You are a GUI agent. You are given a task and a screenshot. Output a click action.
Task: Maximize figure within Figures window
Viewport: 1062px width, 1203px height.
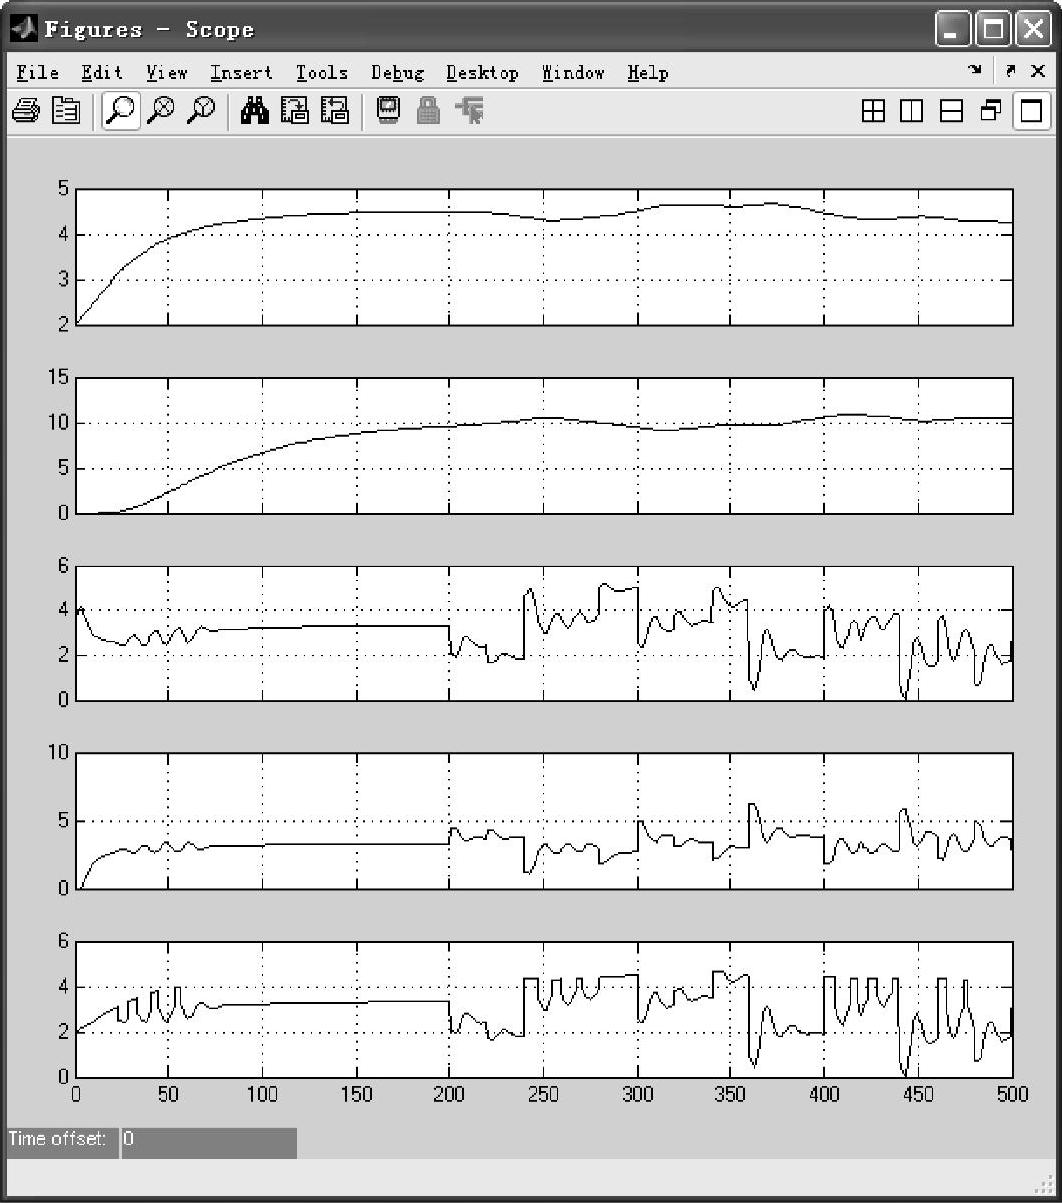(1030, 111)
